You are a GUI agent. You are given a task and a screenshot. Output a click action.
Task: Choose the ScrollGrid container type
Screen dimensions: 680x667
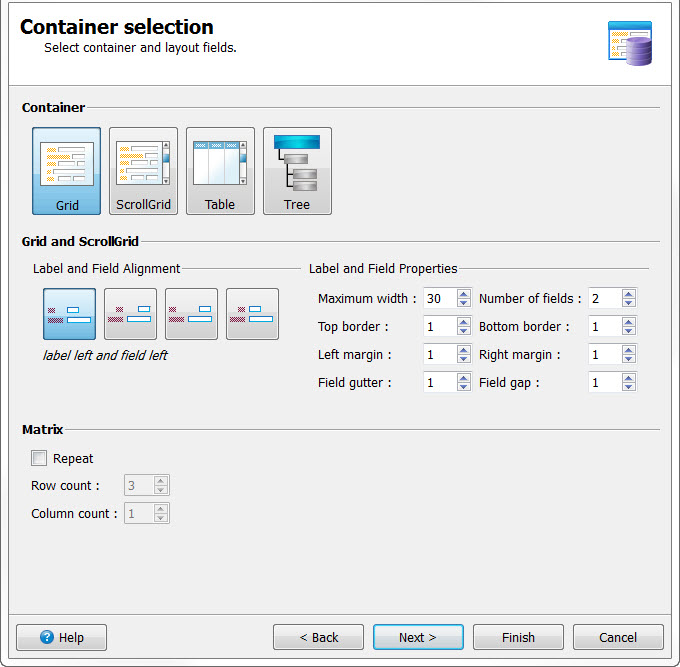click(143, 171)
